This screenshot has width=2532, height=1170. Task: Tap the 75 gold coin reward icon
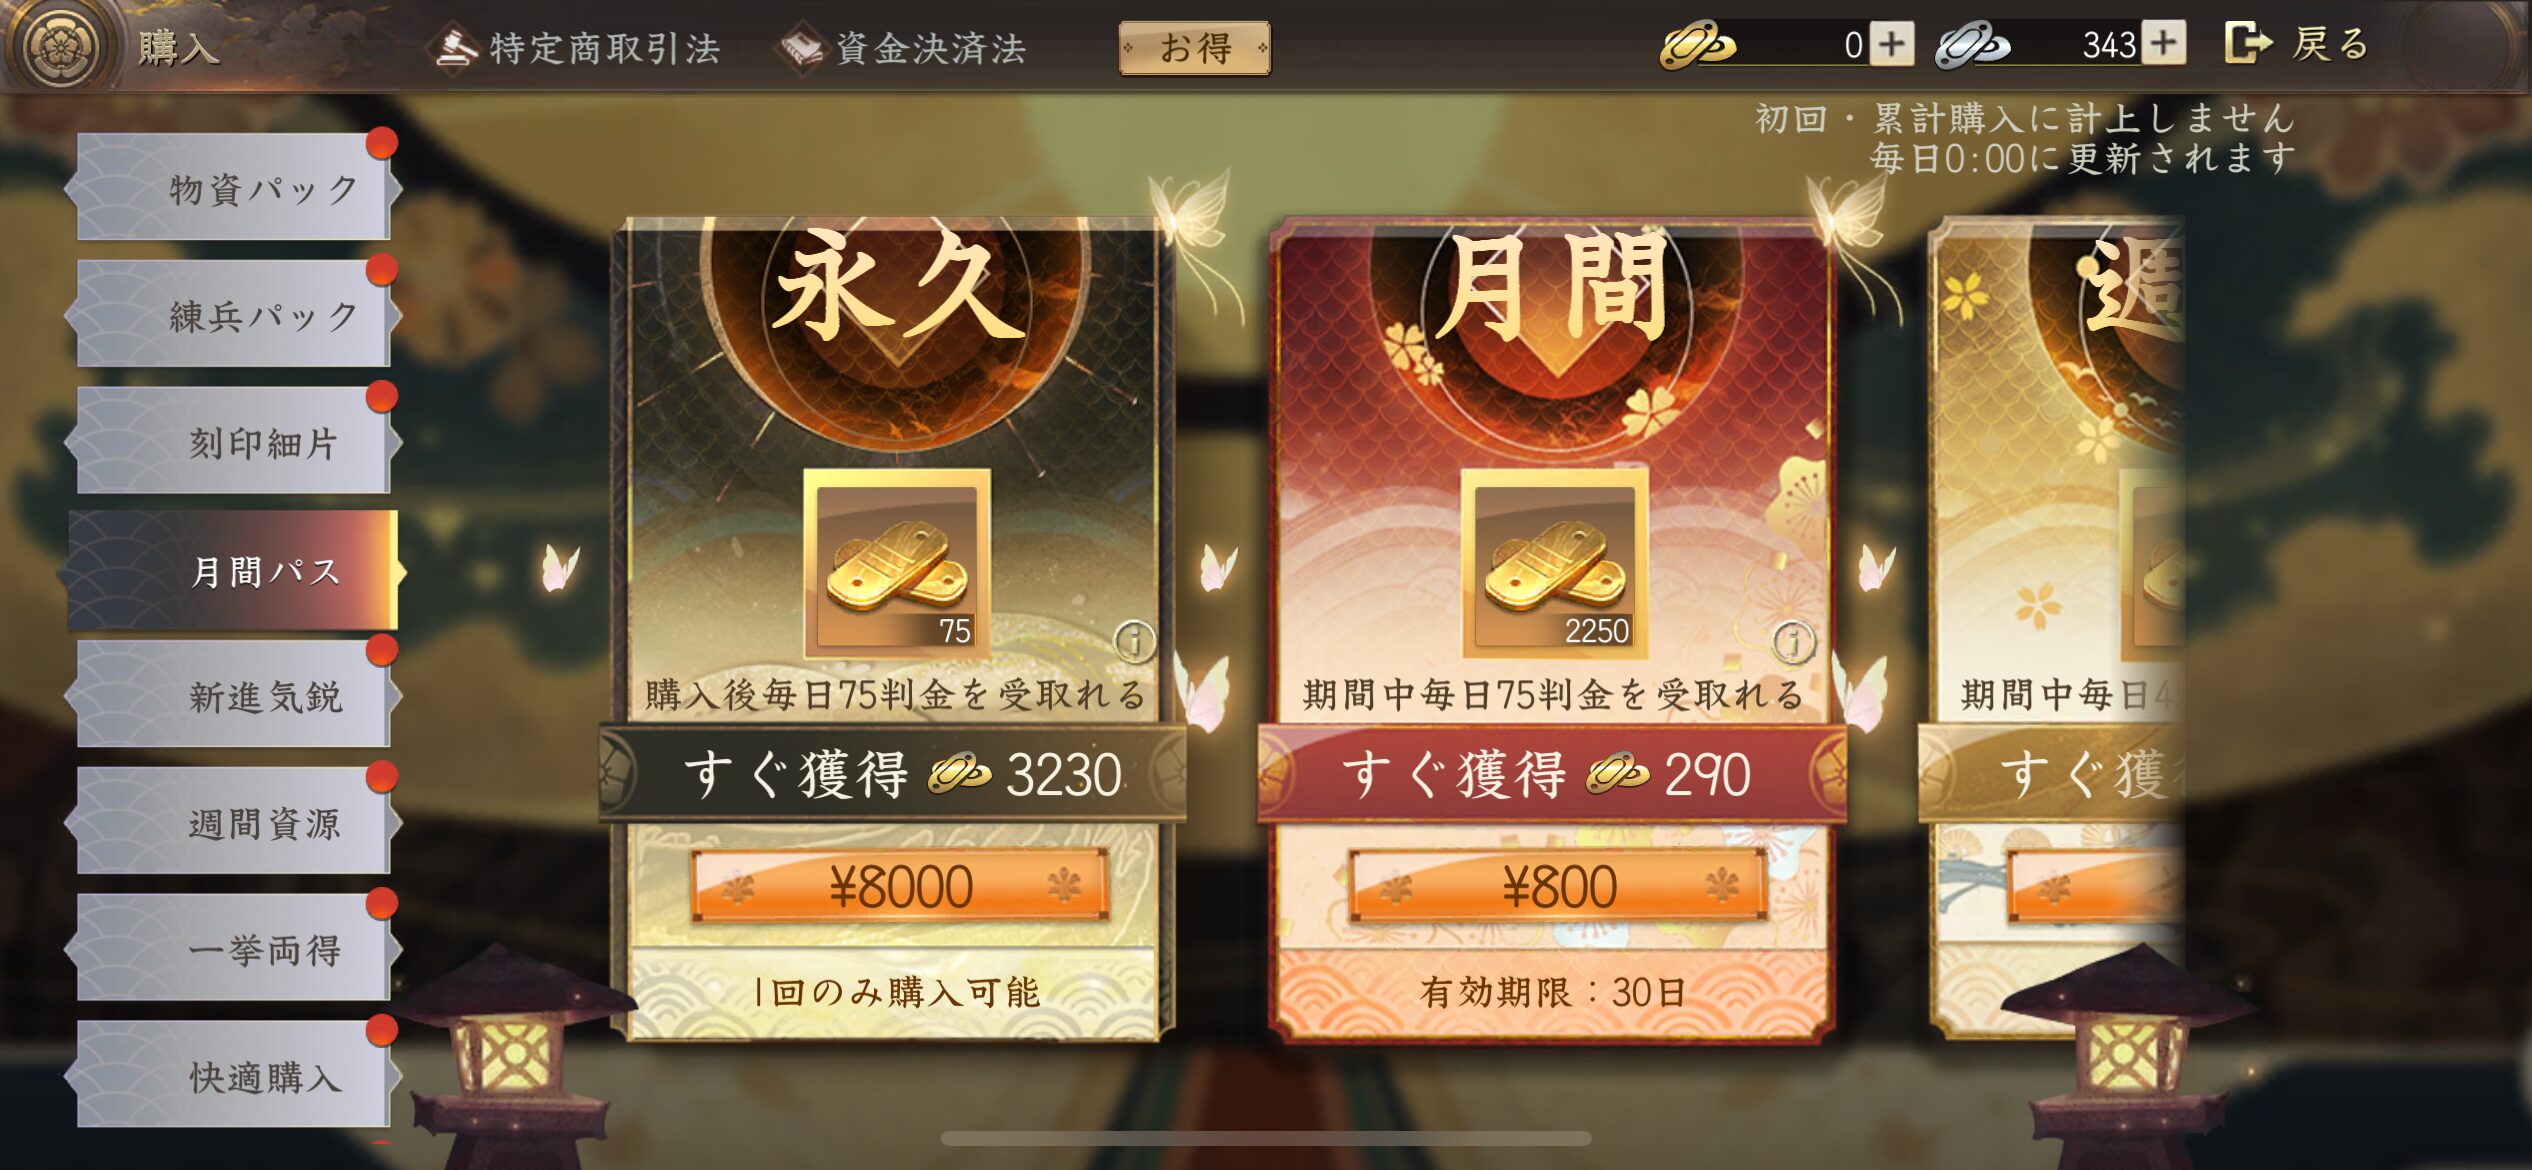(x=897, y=563)
